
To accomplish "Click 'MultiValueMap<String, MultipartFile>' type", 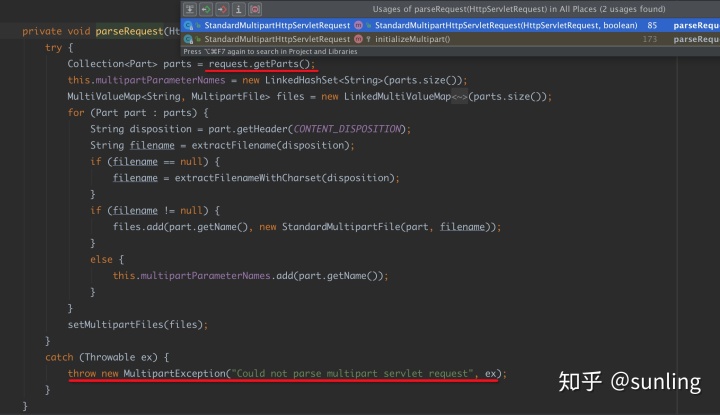I will [x=169, y=96].
